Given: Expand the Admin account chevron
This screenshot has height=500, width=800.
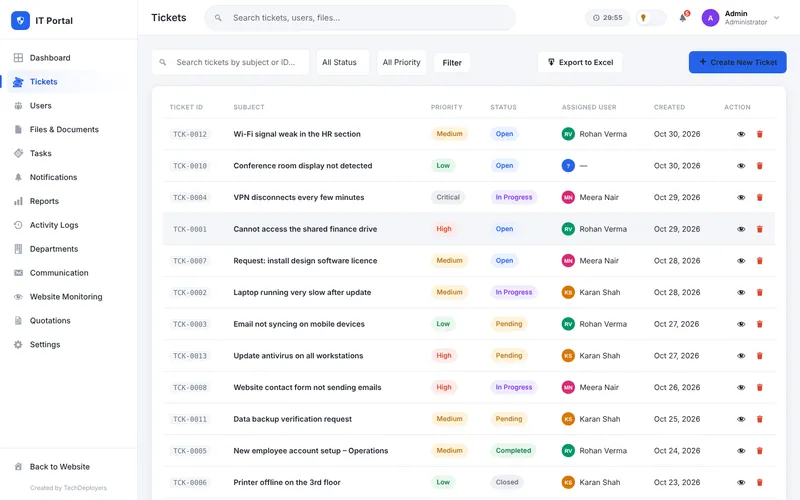Looking at the screenshot, I should pos(776,18).
